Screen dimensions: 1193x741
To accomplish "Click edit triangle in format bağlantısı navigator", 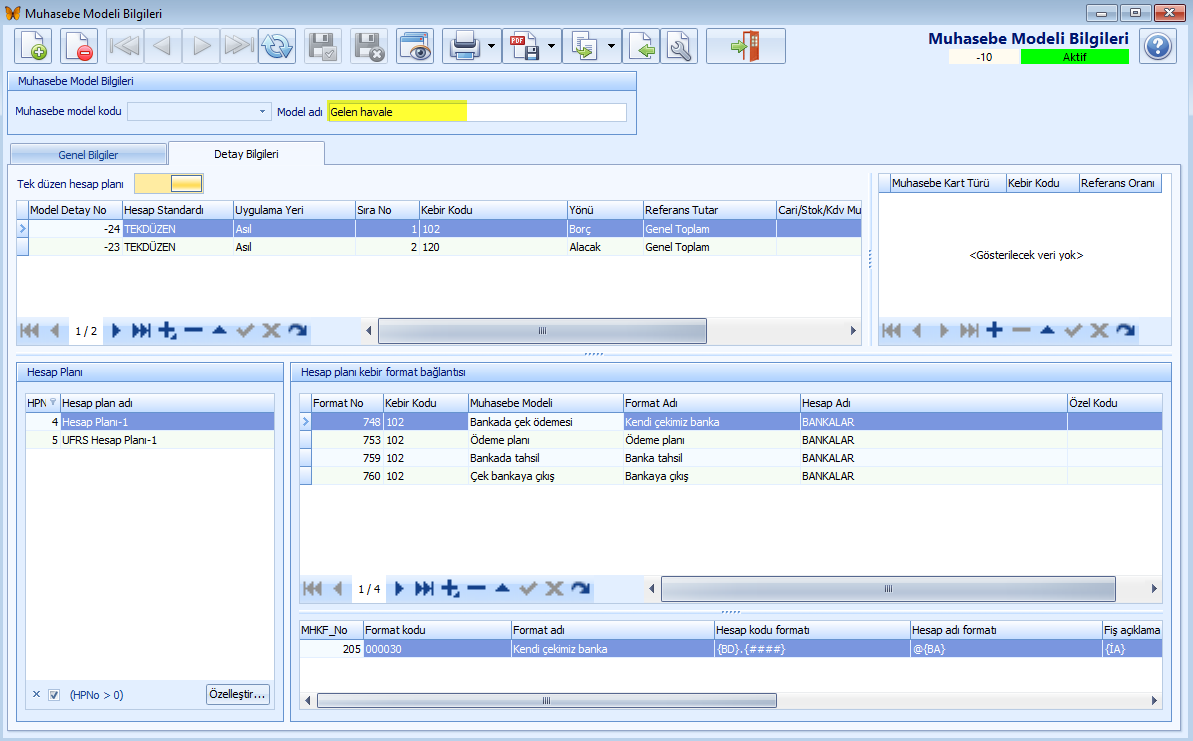I will tap(502, 588).
